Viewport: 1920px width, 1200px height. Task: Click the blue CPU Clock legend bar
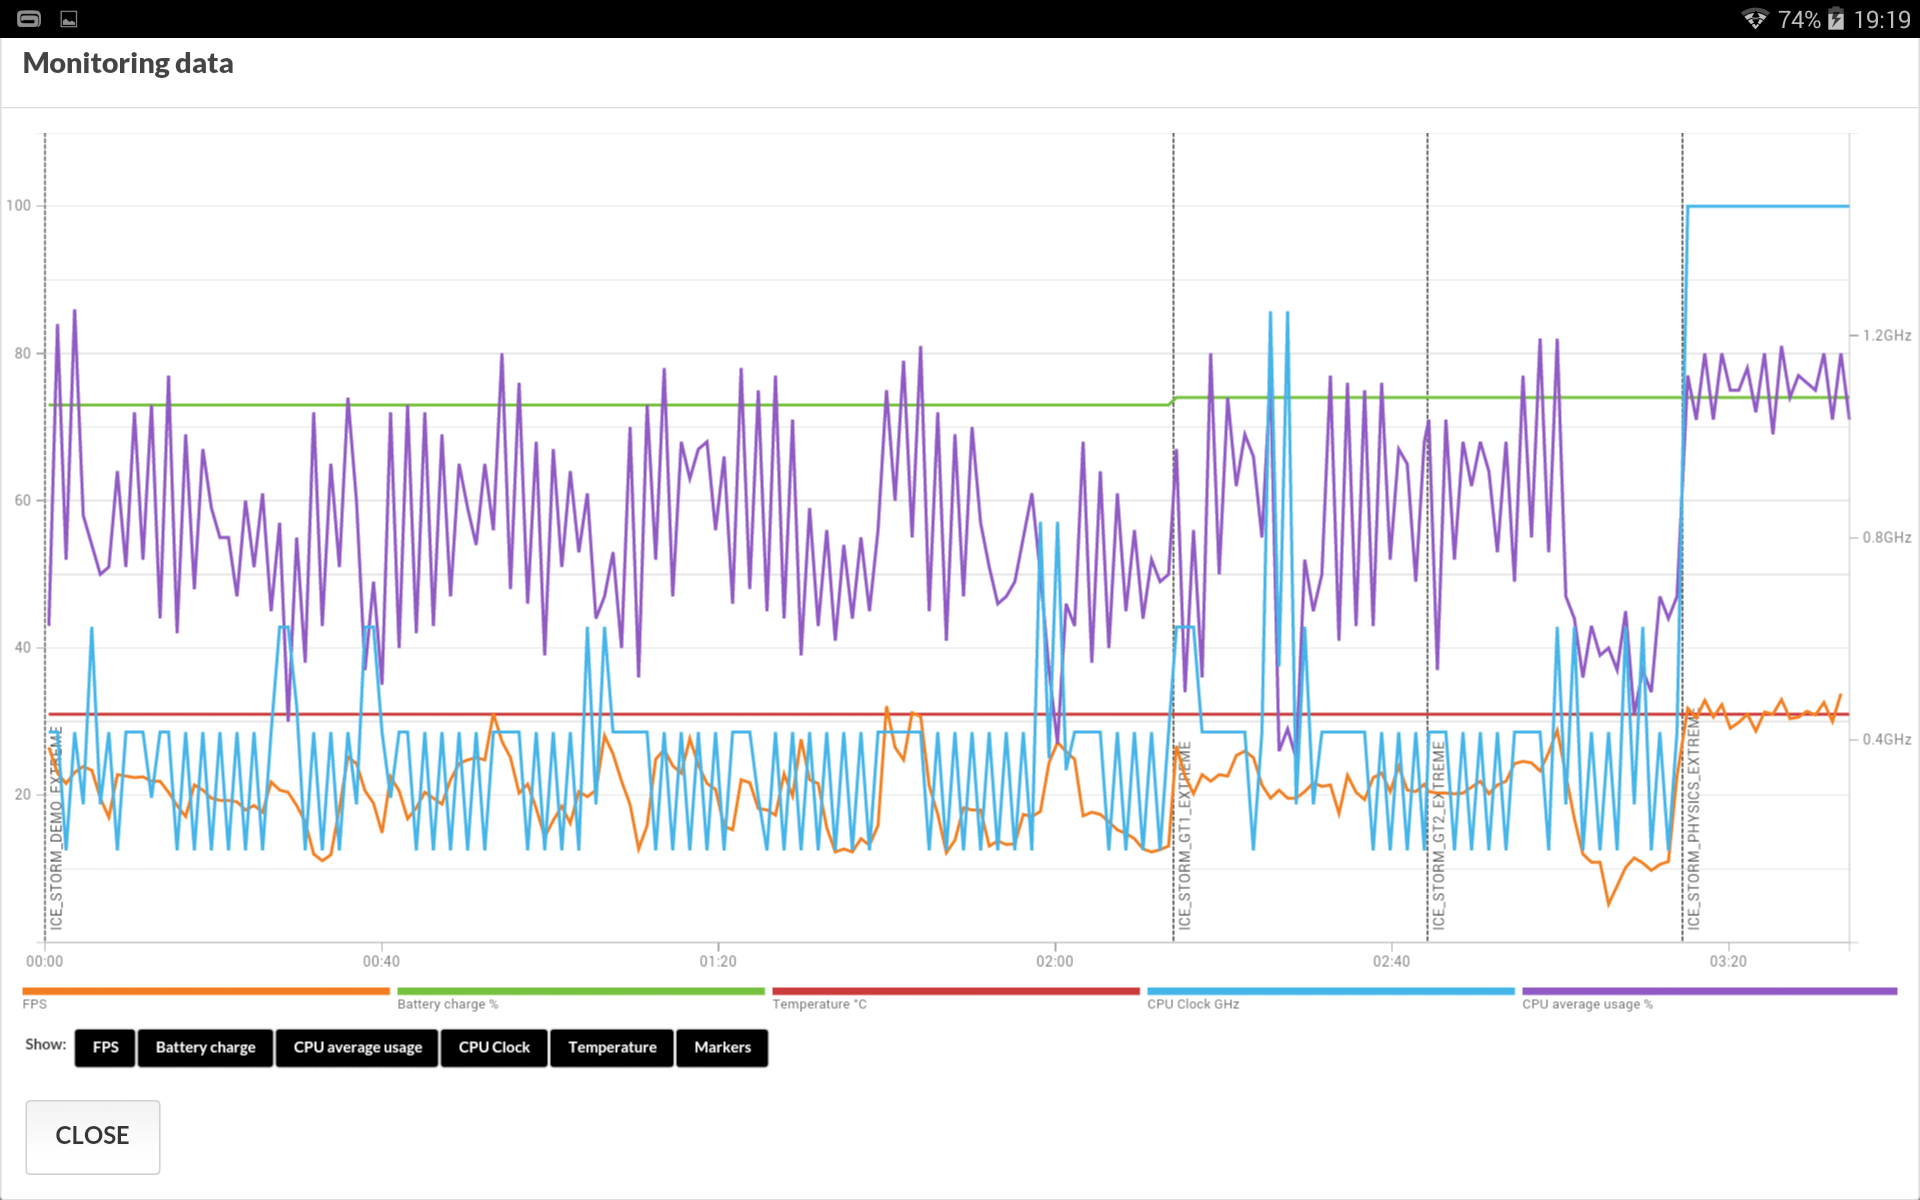pyautogui.click(x=1331, y=991)
